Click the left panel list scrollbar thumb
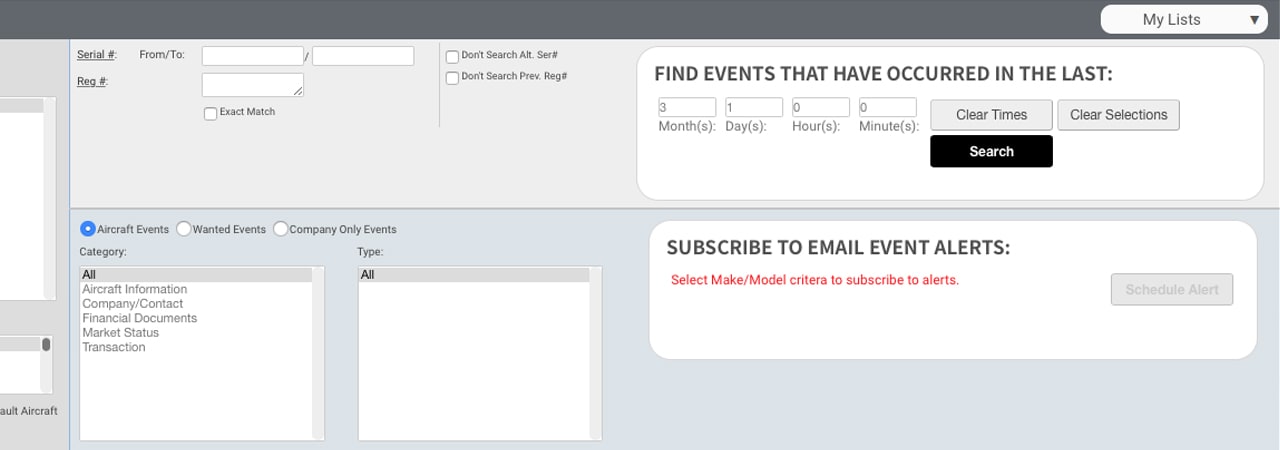 click(46, 344)
